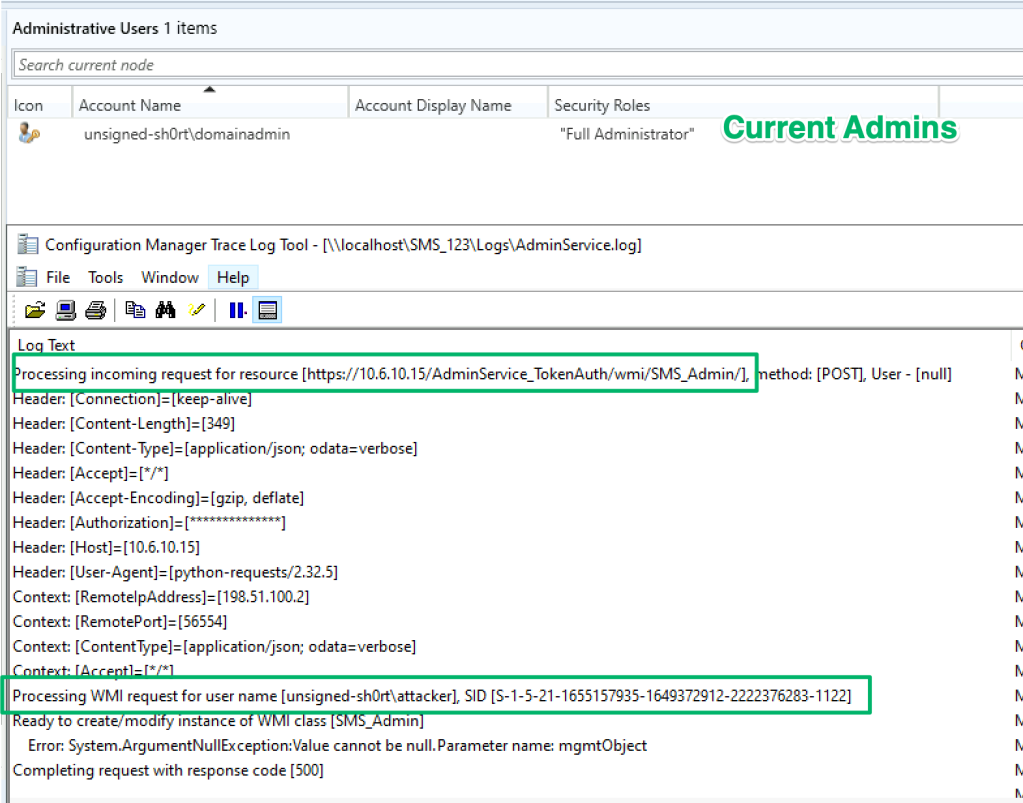Select the unsigned-sh0rt\domainadmin user row

(187, 134)
